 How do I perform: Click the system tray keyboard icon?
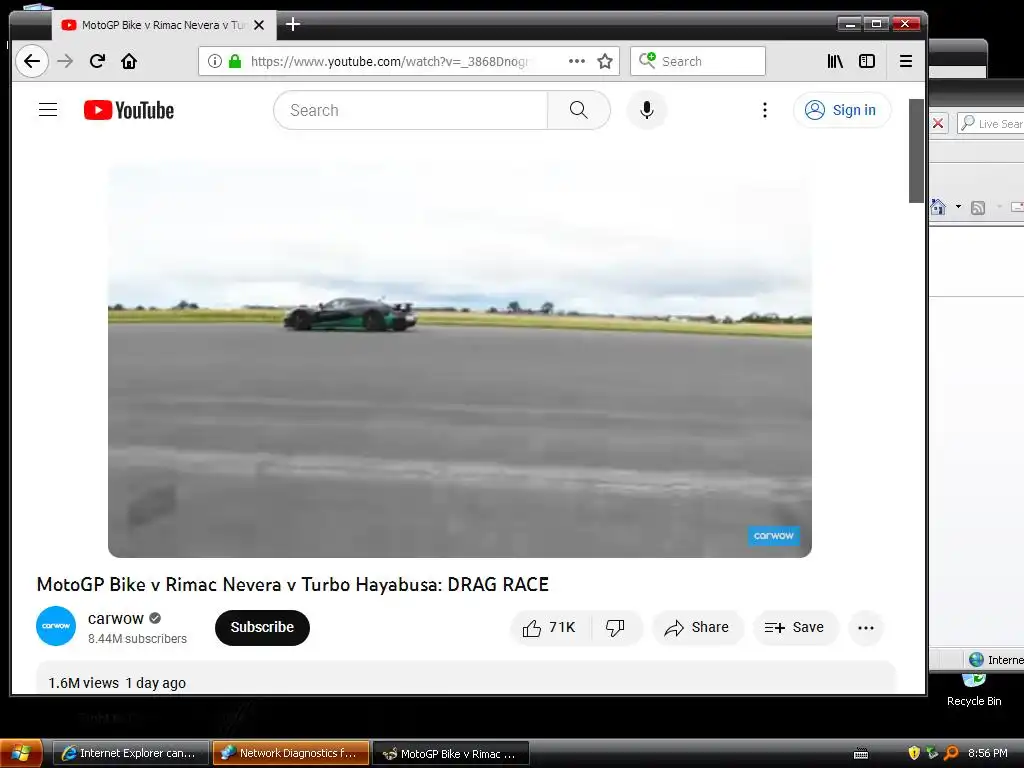(x=861, y=754)
